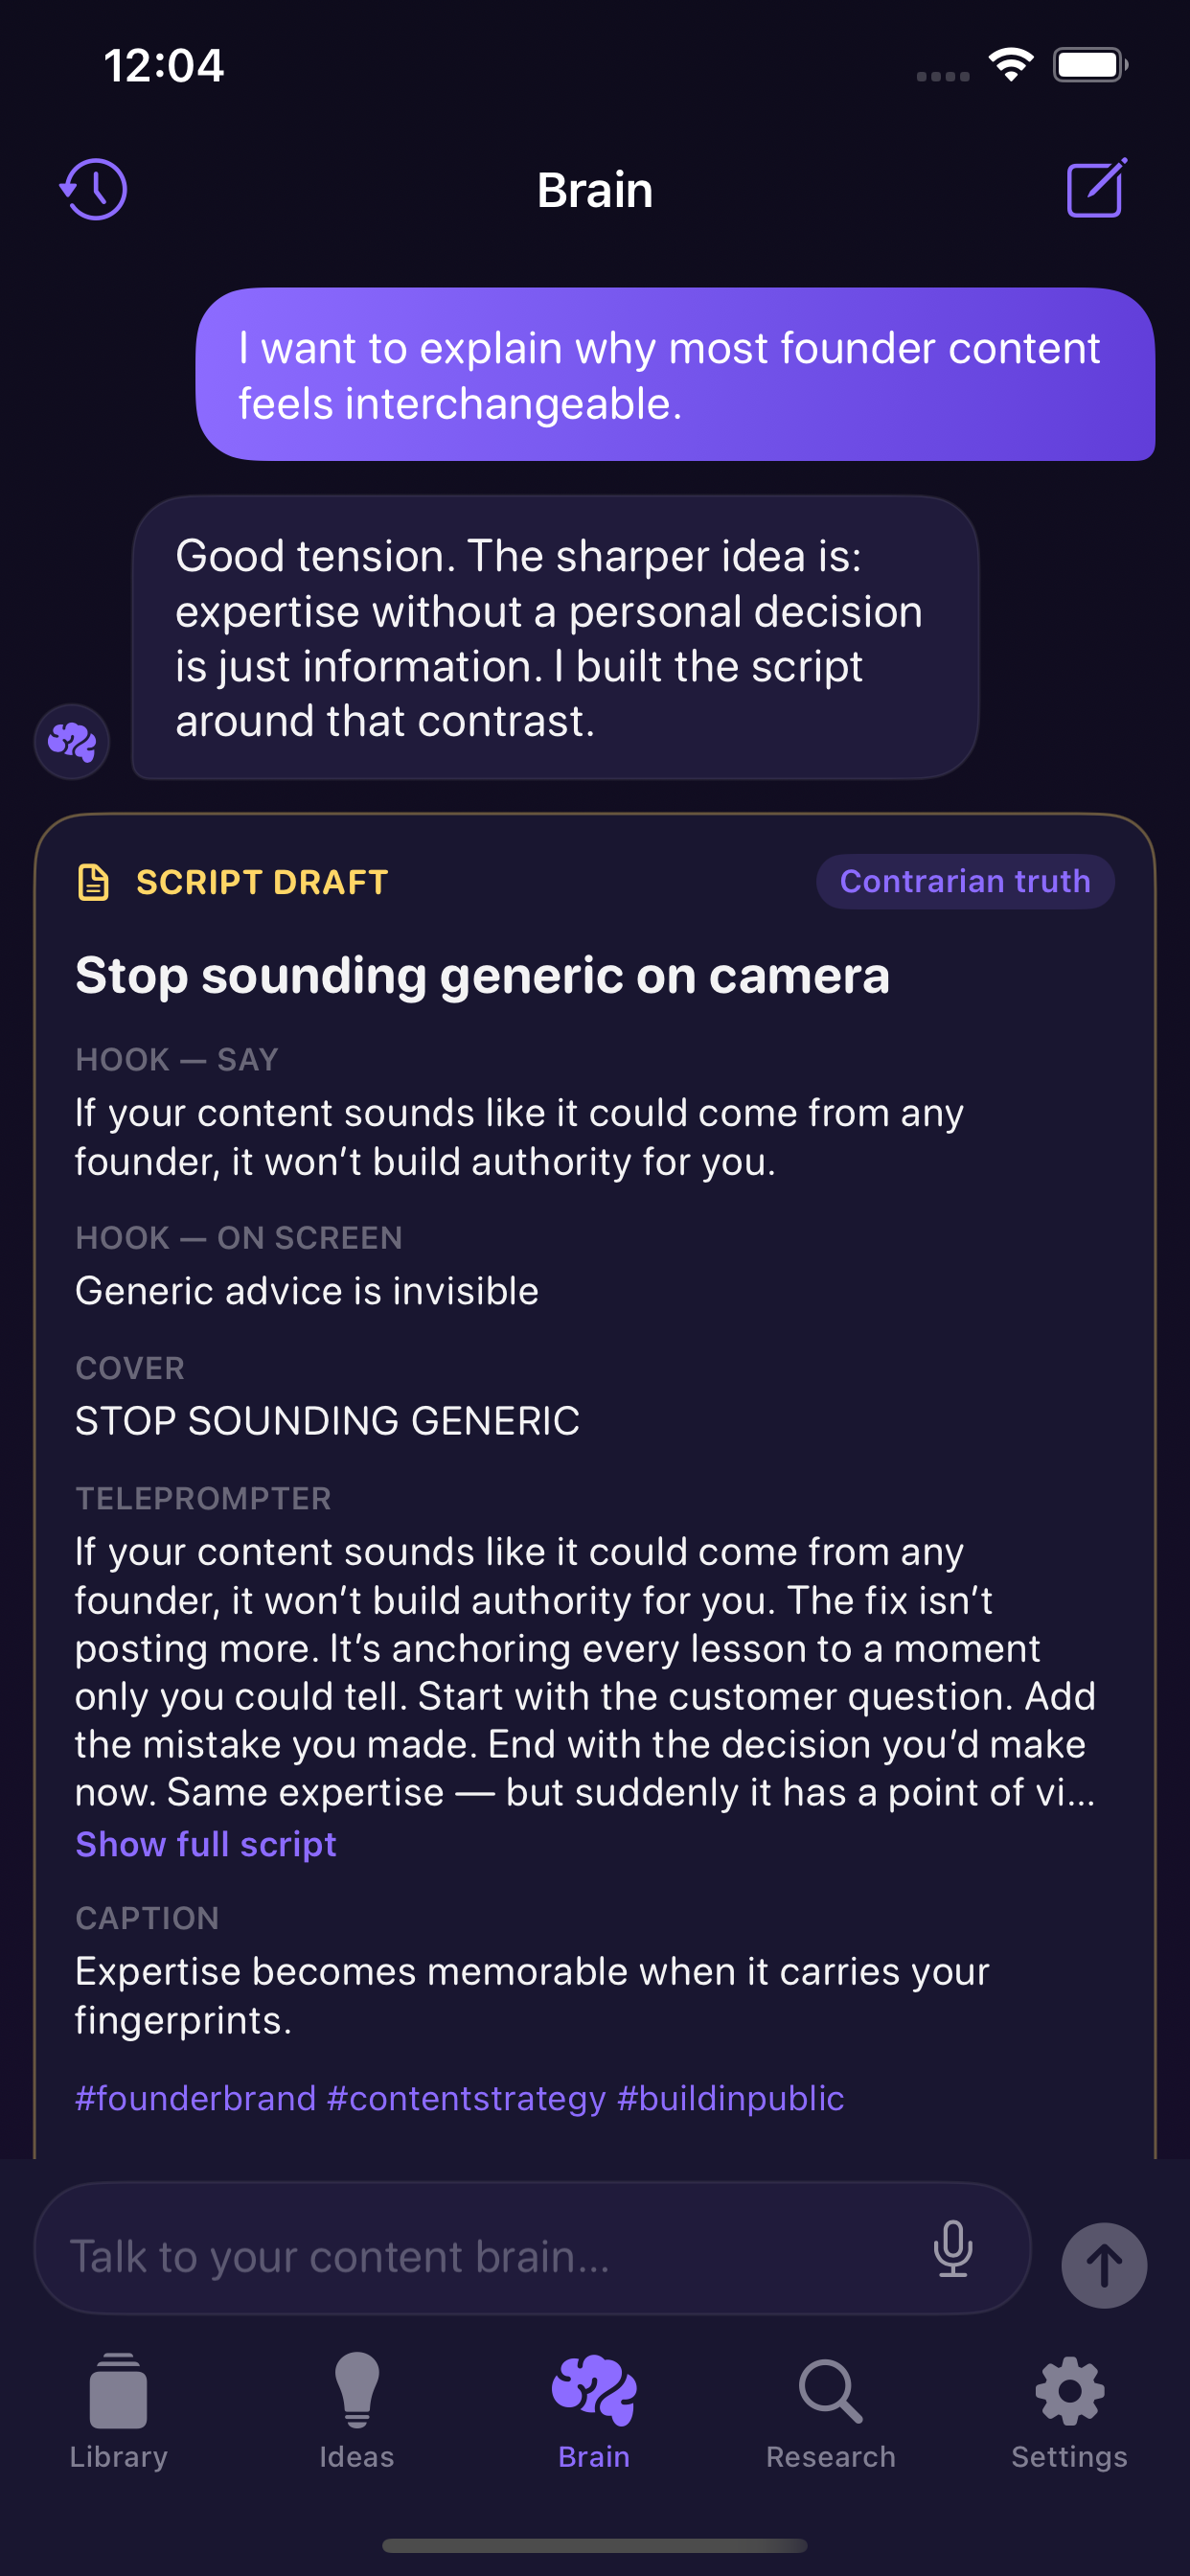Tap the purple user message bubble
The width and height of the screenshot is (1190, 2576).
[x=675, y=375]
